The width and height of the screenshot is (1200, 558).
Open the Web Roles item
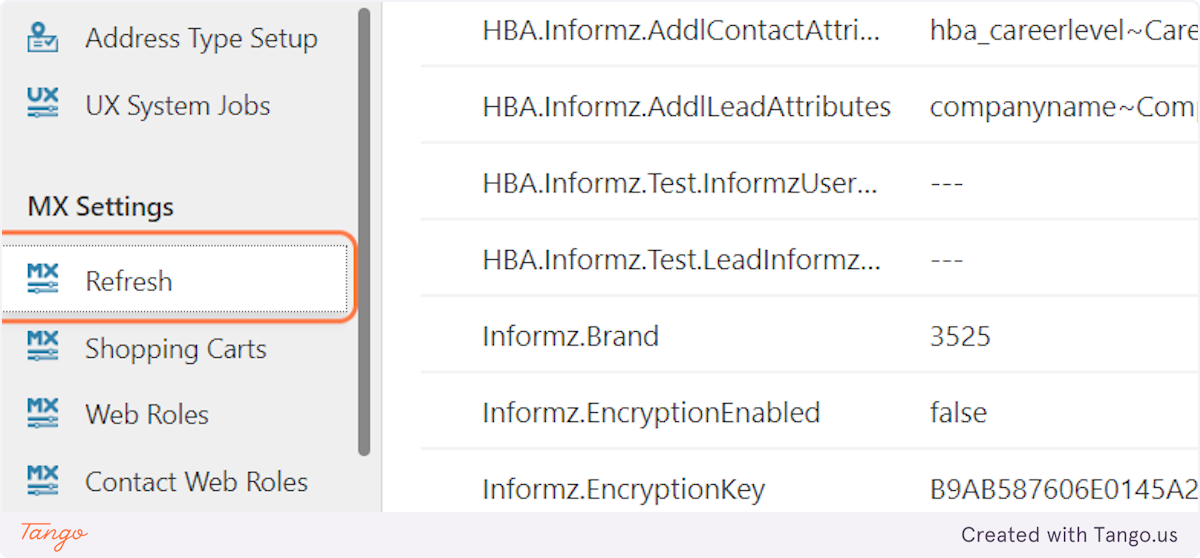pyautogui.click(x=147, y=415)
